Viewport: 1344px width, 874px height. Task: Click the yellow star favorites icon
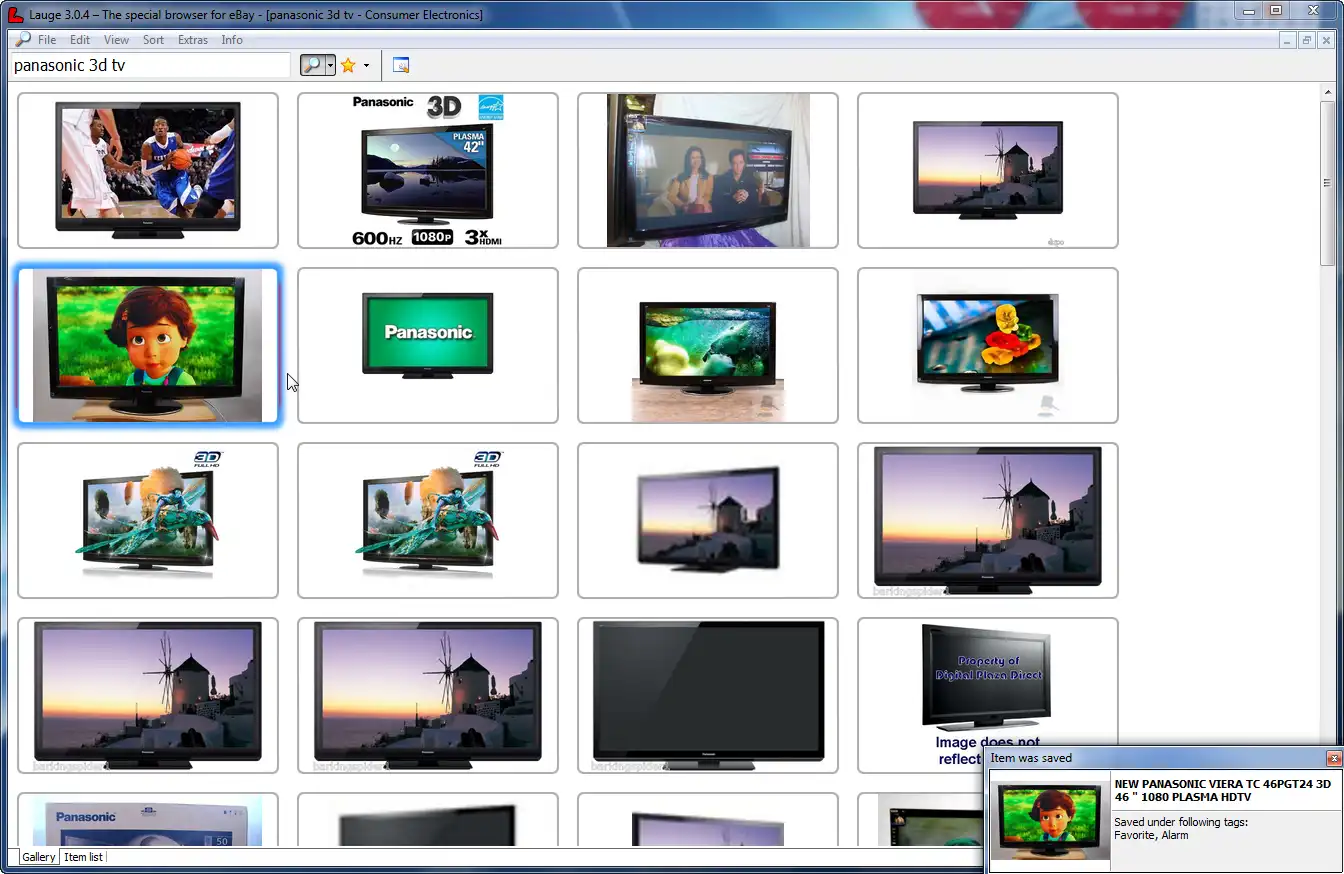(x=348, y=65)
